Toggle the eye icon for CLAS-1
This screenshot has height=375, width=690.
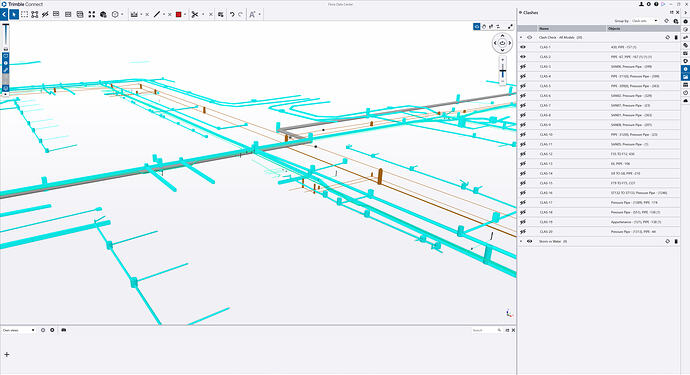point(523,47)
